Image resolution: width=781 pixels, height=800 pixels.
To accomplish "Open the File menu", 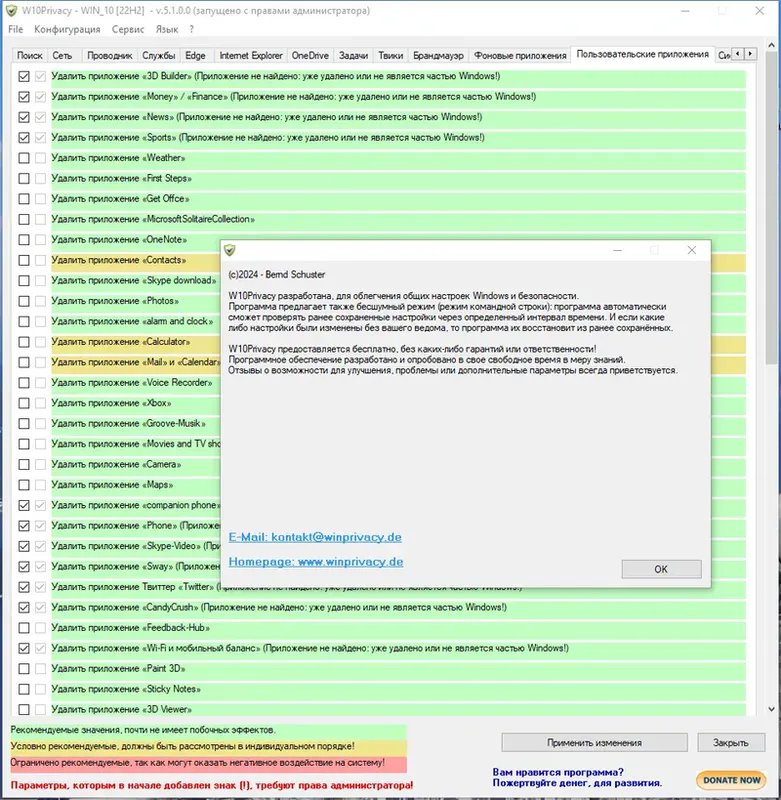I will click(x=15, y=30).
